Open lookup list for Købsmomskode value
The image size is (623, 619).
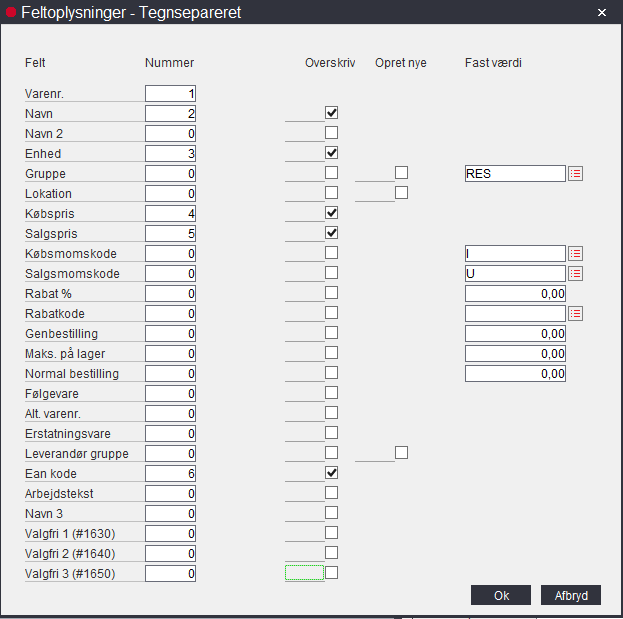tap(575, 253)
